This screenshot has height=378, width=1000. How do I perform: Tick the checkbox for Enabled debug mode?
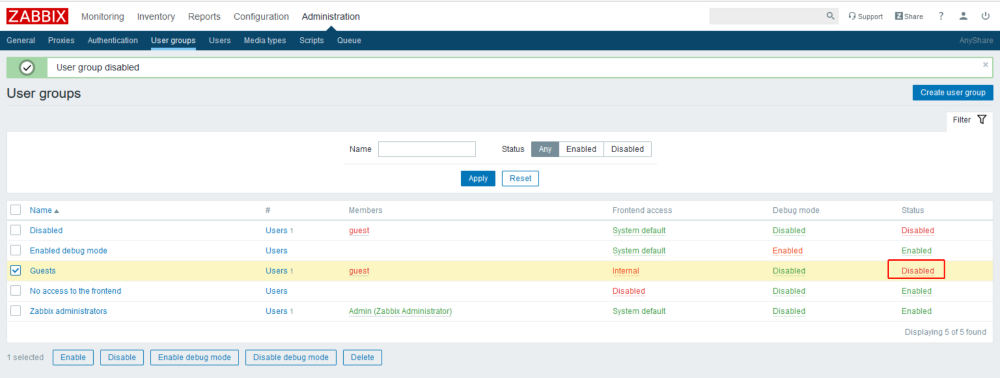pyautogui.click(x=16, y=251)
